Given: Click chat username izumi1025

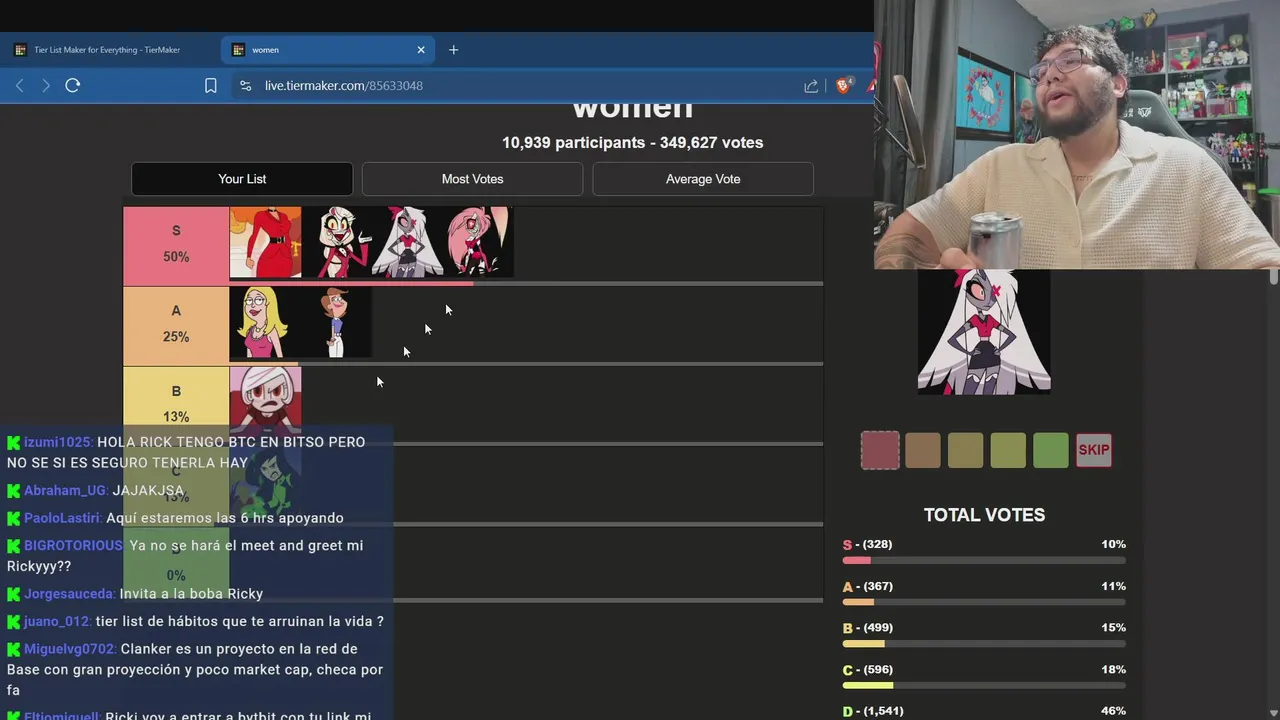Looking at the screenshot, I should [x=57, y=442].
